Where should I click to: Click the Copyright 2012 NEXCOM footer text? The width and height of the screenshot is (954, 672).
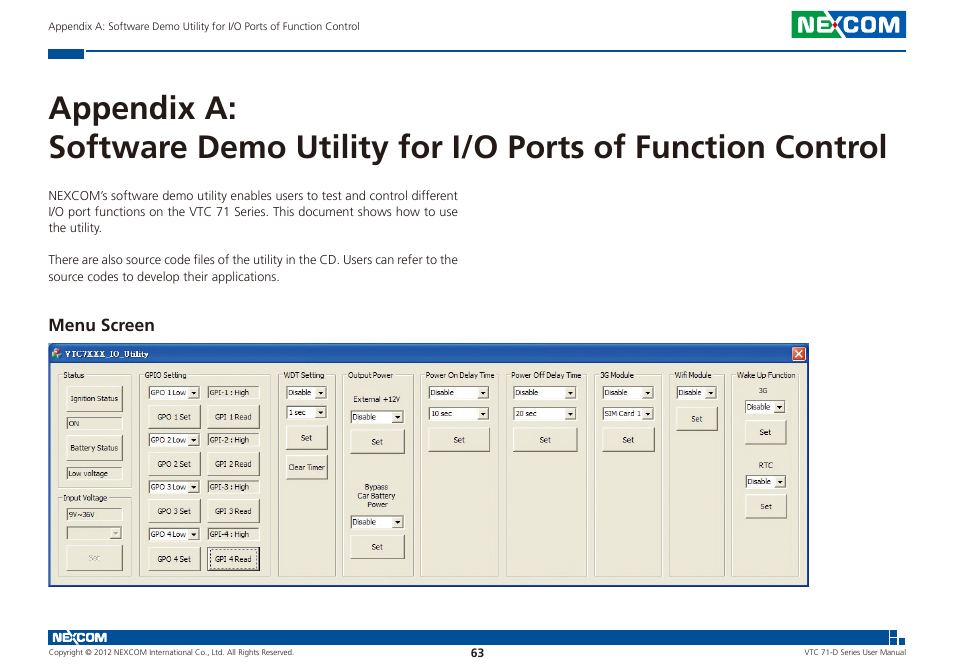pos(171,653)
